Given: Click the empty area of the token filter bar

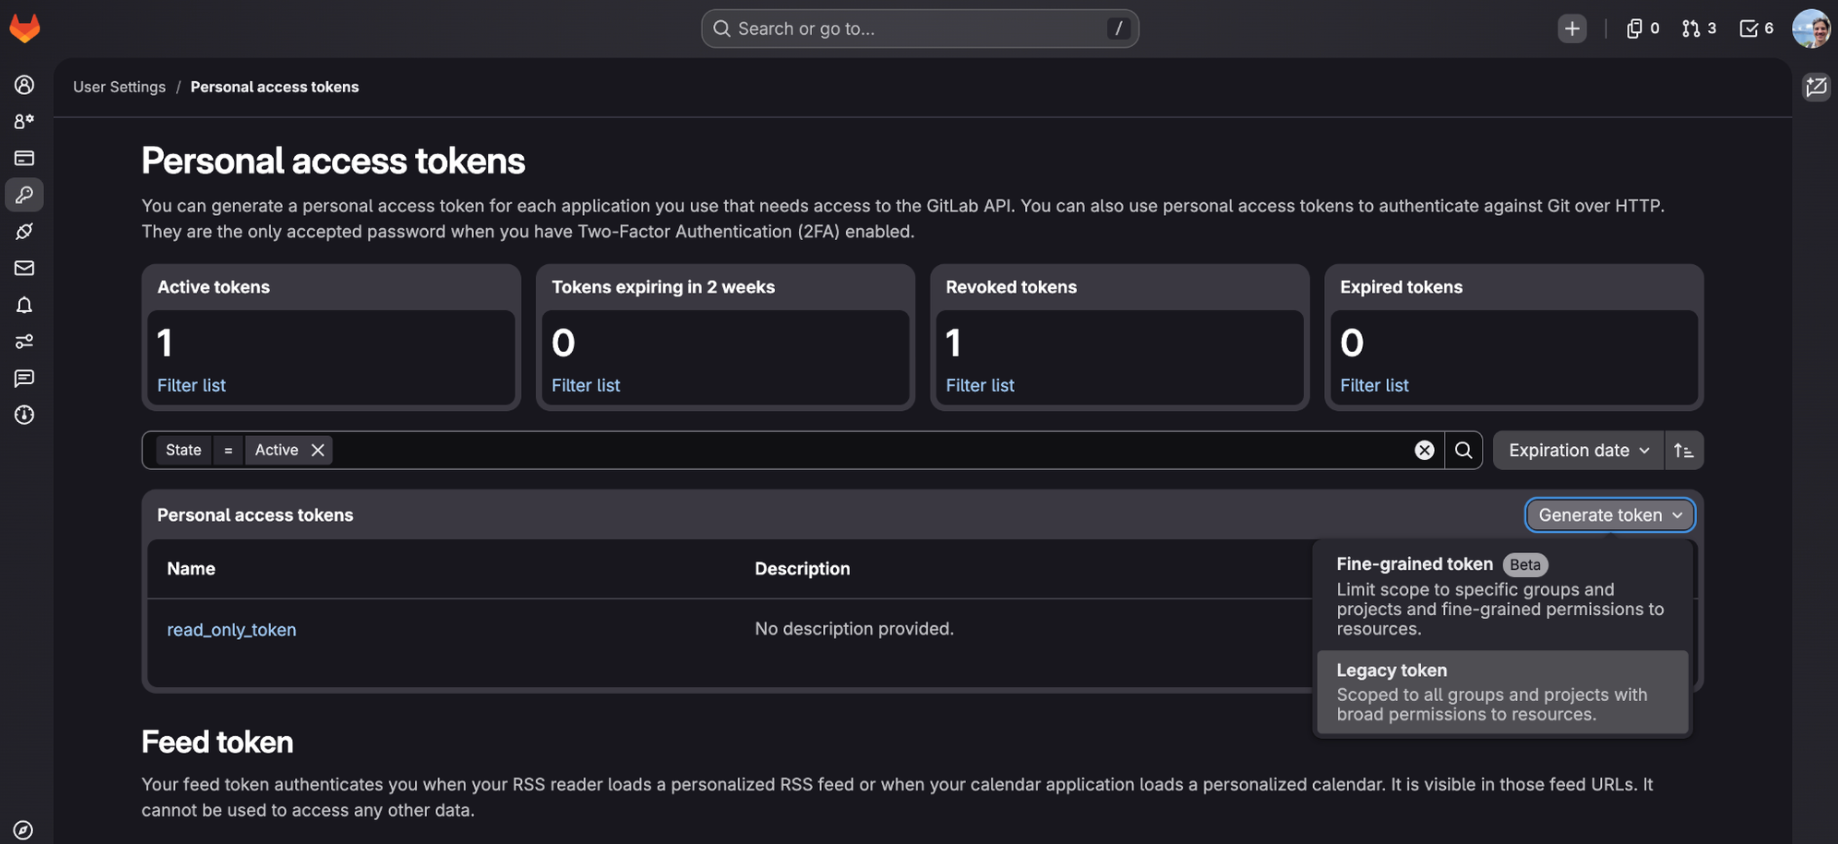Looking at the screenshot, I should pos(870,450).
